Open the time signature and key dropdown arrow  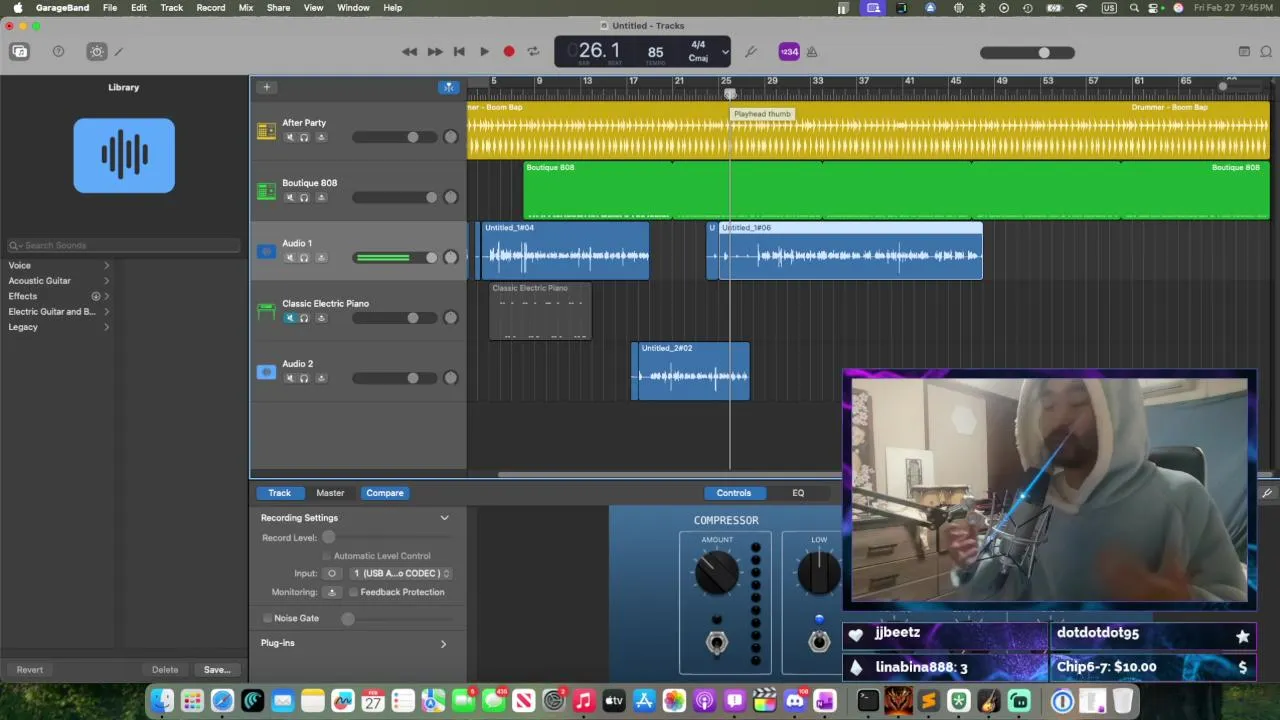pos(725,52)
